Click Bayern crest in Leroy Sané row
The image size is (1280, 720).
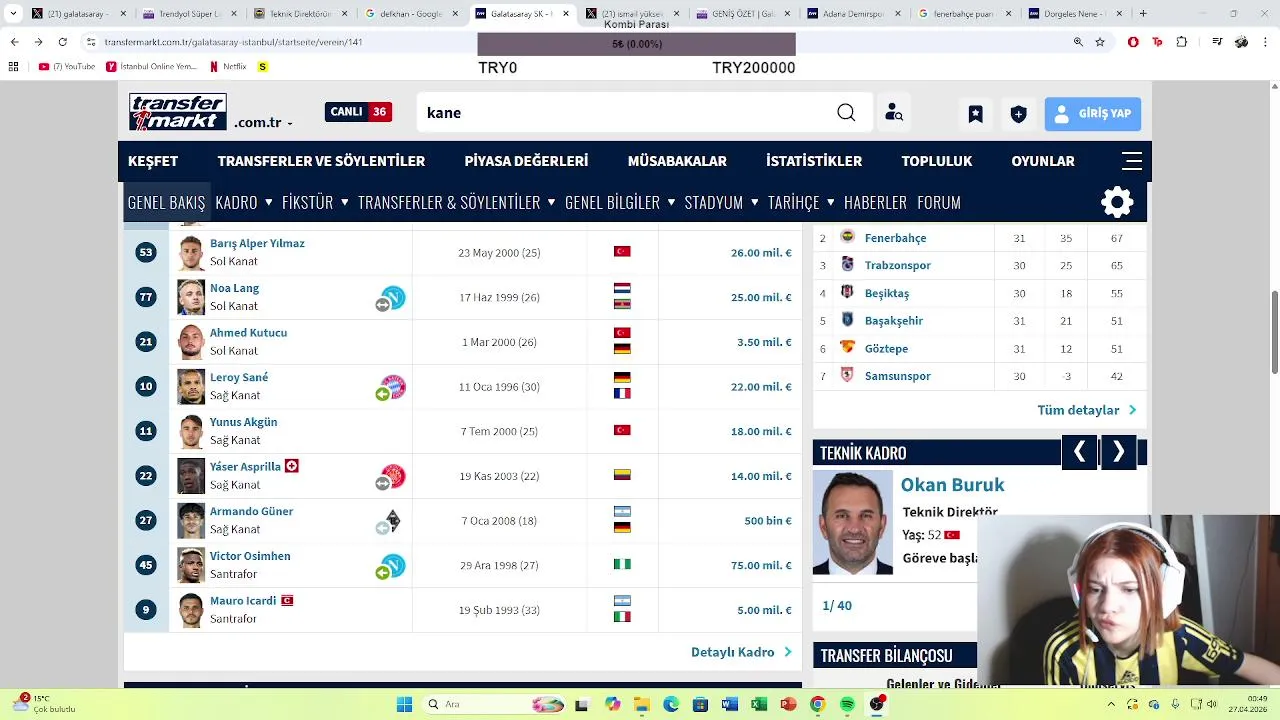point(394,387)
